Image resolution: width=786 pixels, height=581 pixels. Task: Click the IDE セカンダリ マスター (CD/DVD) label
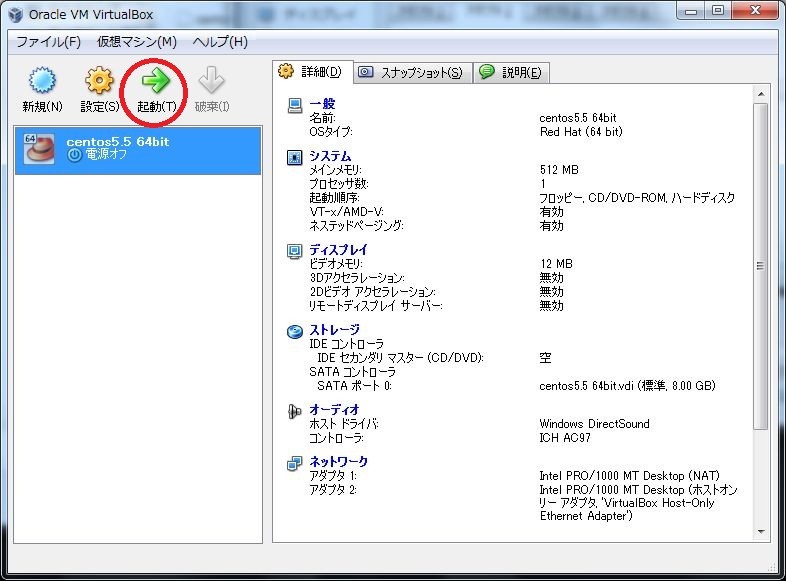click(401, 358)
